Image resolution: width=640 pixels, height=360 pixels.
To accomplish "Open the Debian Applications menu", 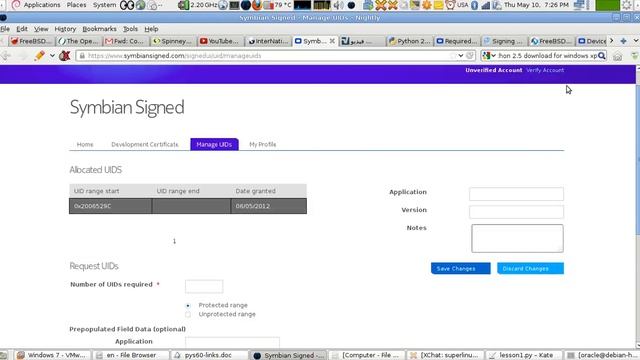I will (36, 5).
